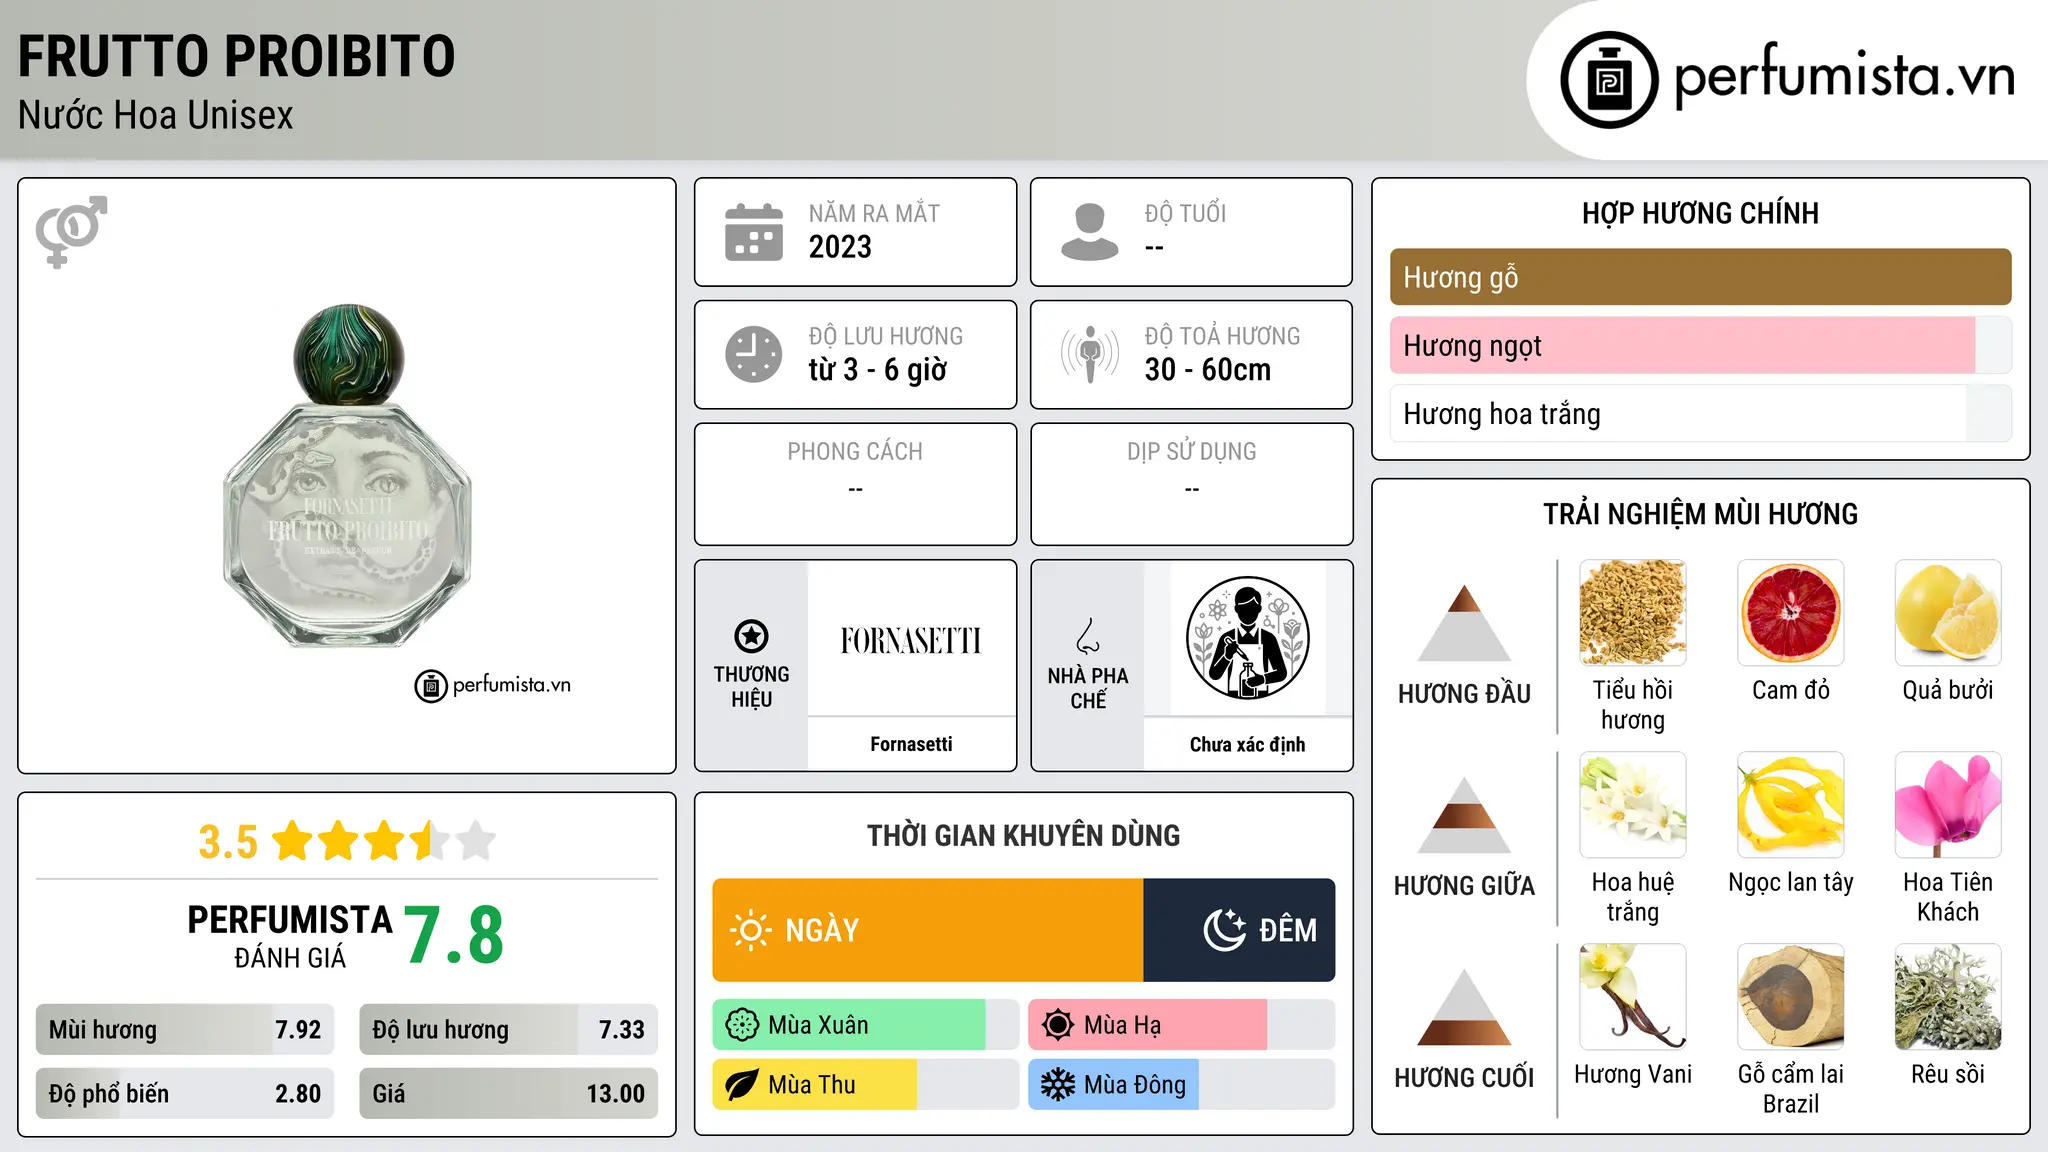
Task: Select the Hương hoa trắng accord bar
Action: (x=1700, y=414)
